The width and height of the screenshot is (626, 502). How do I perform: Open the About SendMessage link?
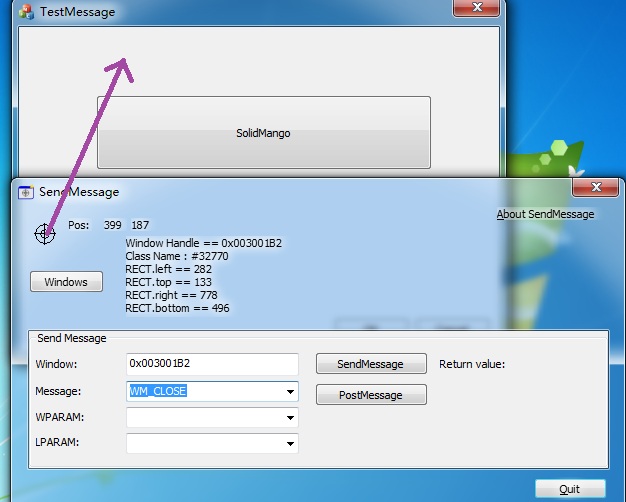point(545,214)
